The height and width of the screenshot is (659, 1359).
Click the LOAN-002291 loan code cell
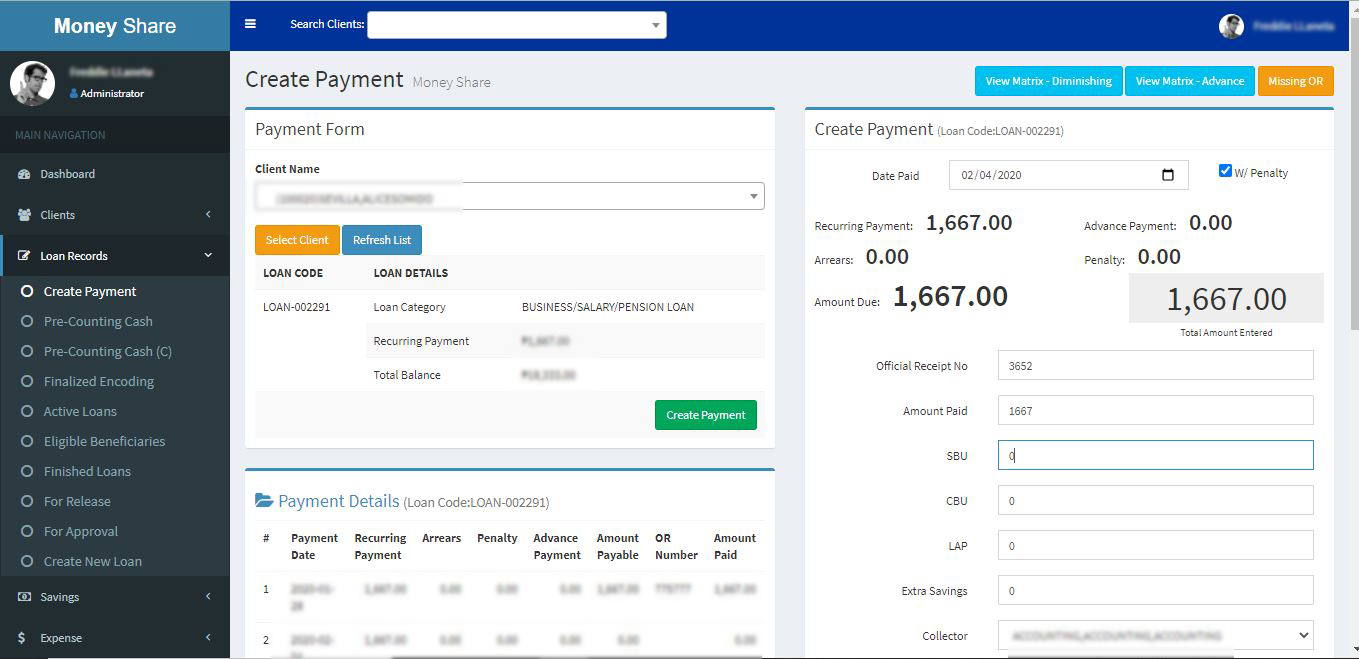coord(296,307)
